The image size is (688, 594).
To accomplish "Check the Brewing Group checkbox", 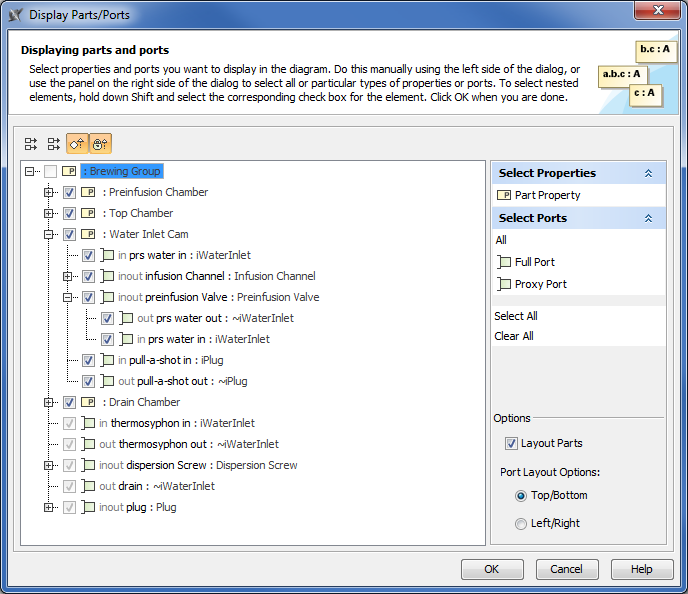I will click(x=50, y=171).
